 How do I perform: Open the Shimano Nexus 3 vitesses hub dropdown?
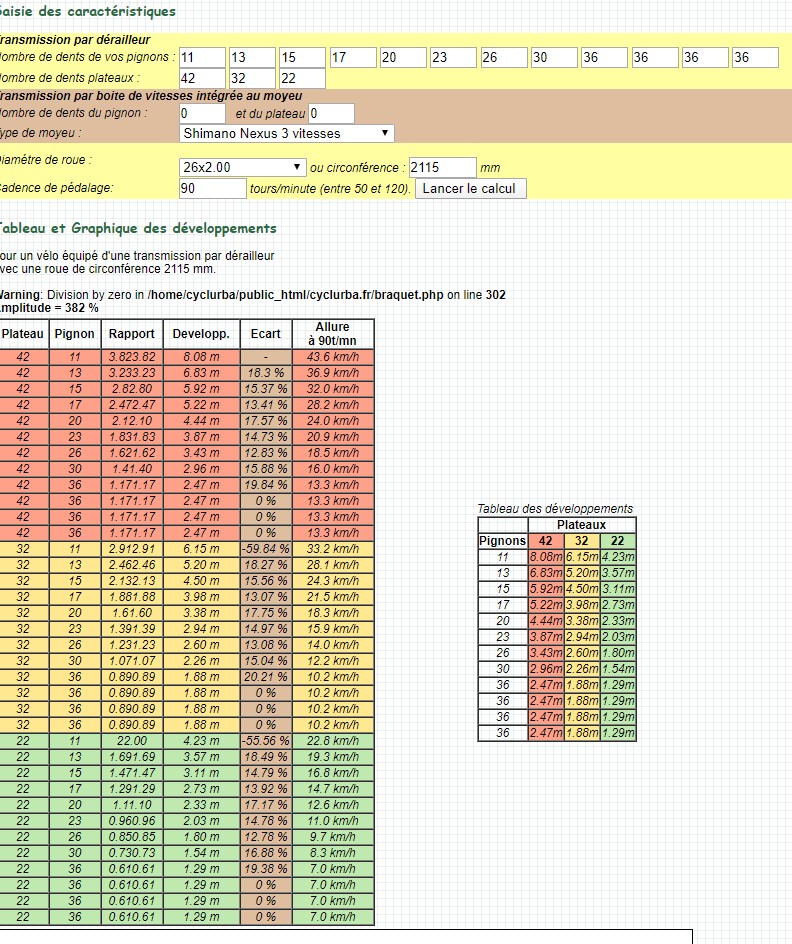(x=287, y=134)
